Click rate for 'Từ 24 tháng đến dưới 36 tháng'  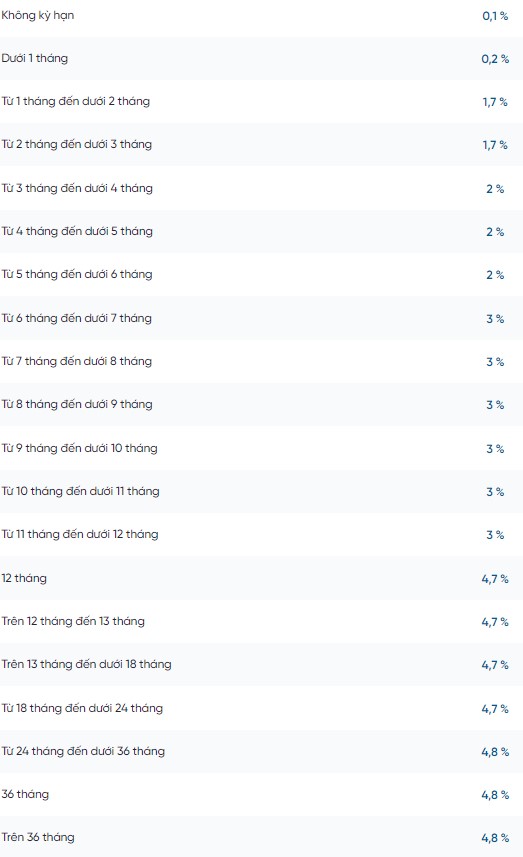(495, 752)
